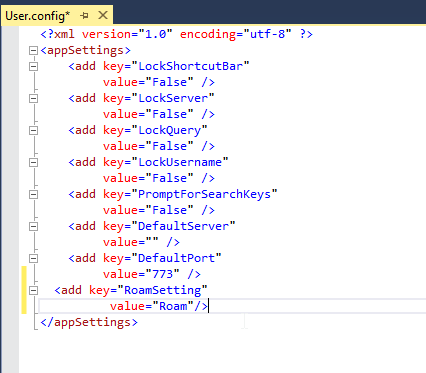
Task: Toggle the pin icon on User.config tab
Action: (x=84, y=15)
